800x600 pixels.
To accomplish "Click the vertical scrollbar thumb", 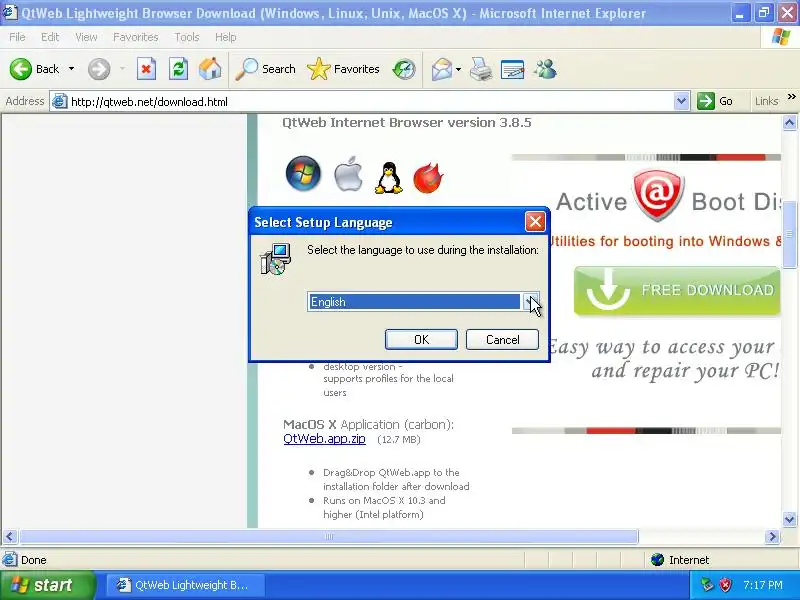I will point(789,234).
